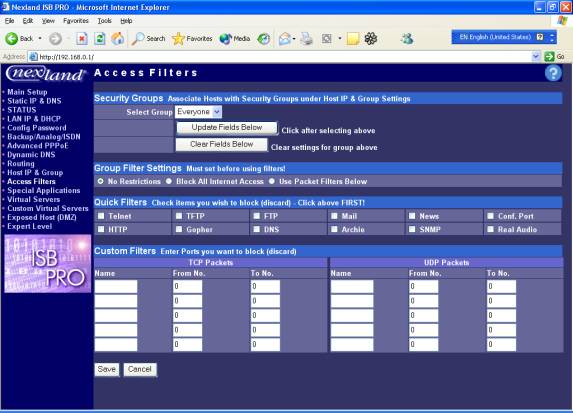The width and height of the screenshot is (573, 413).
Task: Click the ISB PRO banner image
Action: tap(48, 264)
